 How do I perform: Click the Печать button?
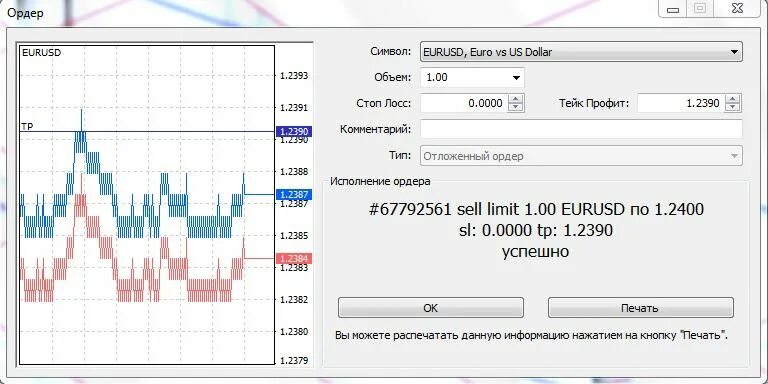[641, 308]
